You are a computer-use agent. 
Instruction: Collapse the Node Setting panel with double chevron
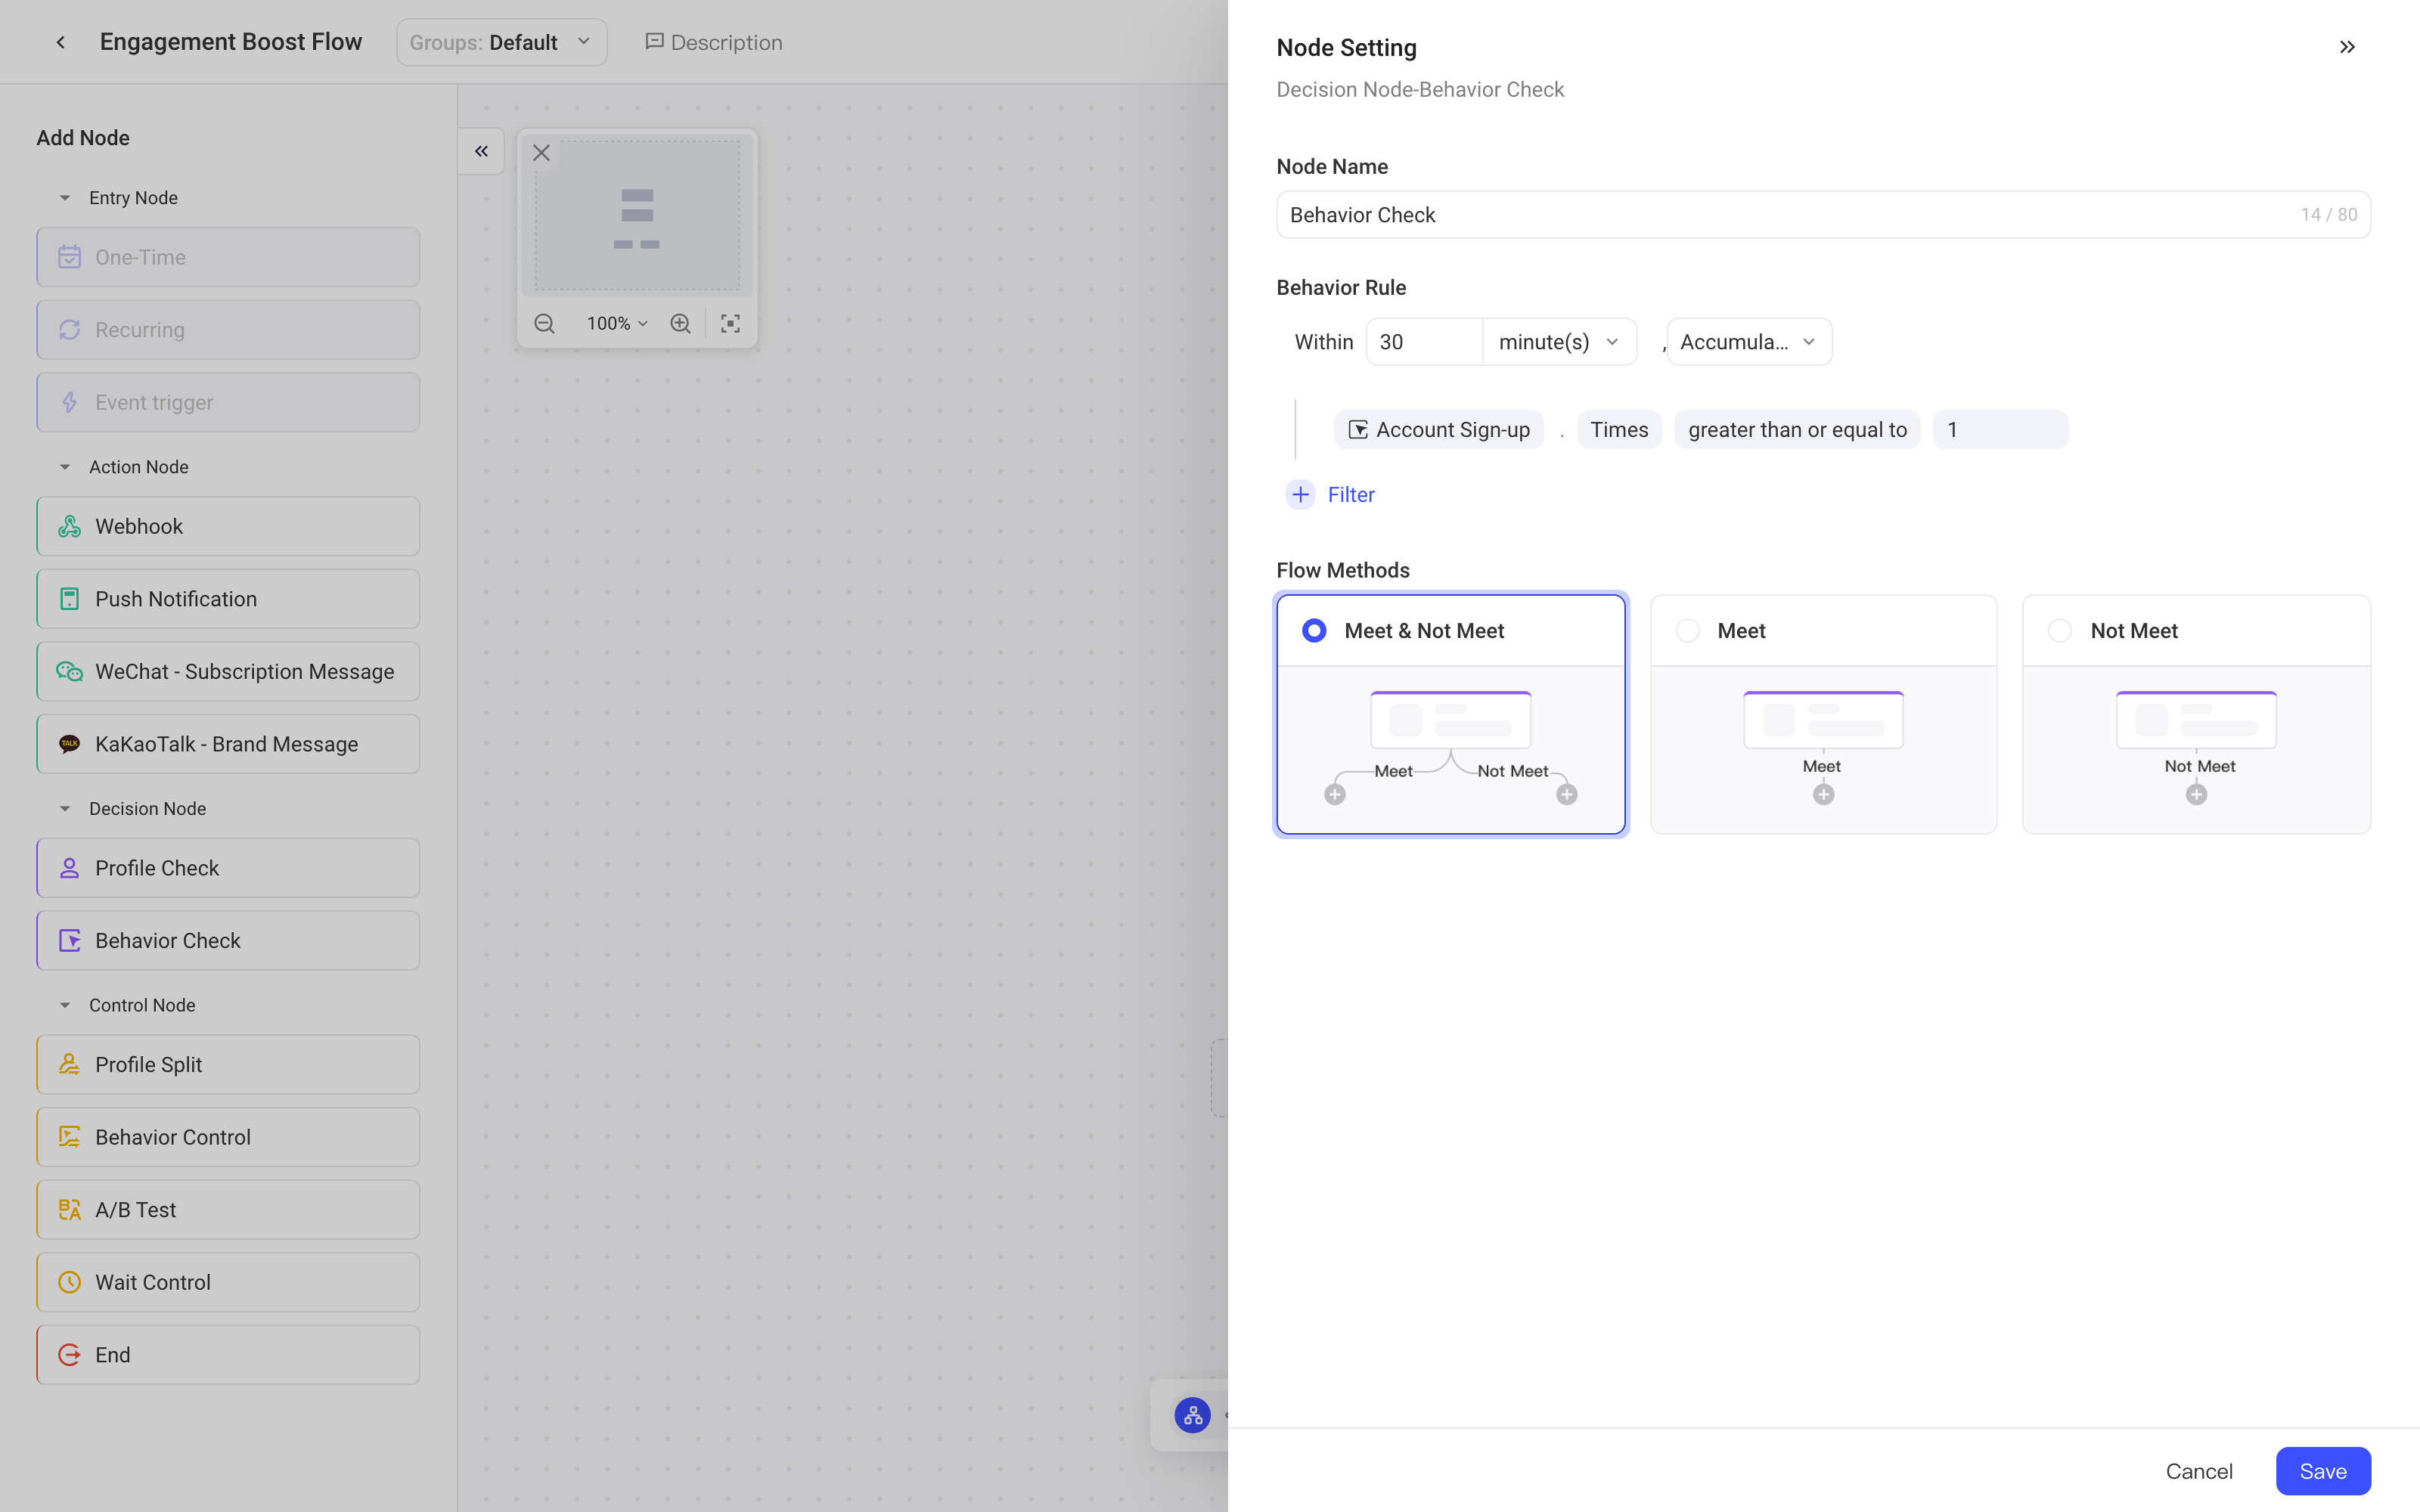2347,47
